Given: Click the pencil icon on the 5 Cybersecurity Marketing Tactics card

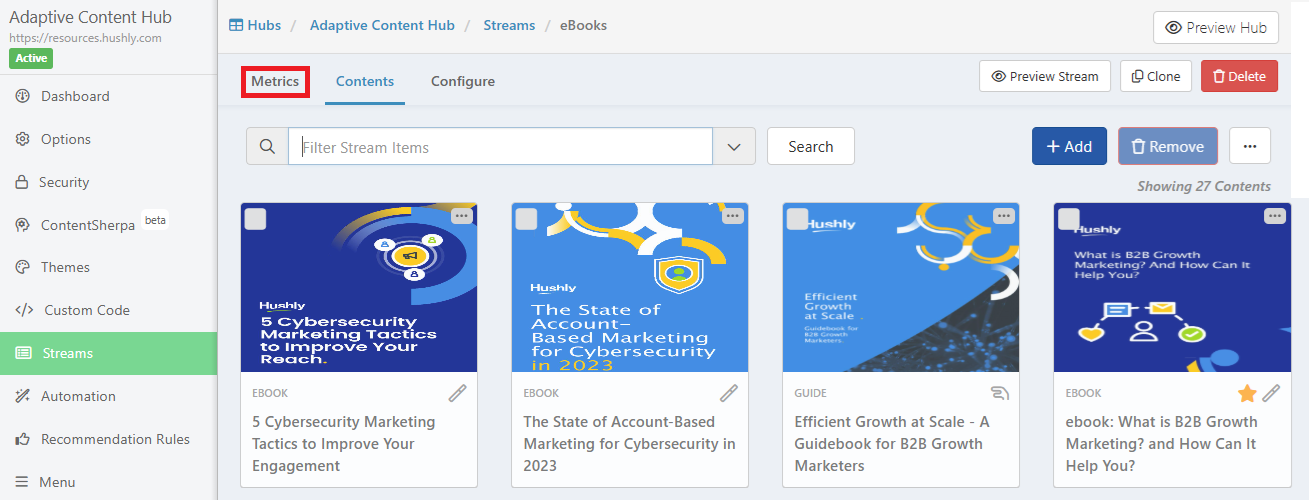Looking at the screenshot, I should point(457,393).
